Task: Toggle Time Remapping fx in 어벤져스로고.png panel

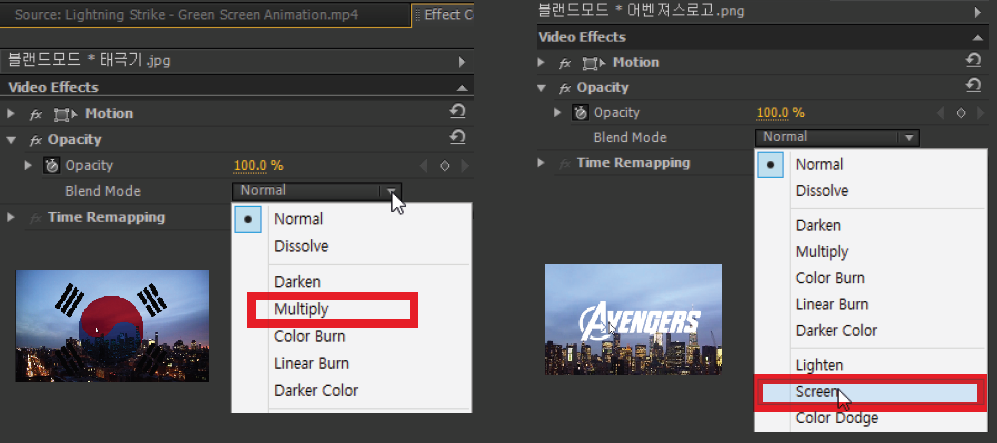Action: point(565,163)
